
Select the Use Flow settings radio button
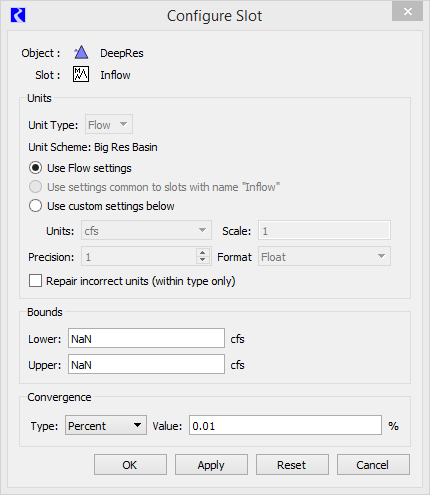35,168
